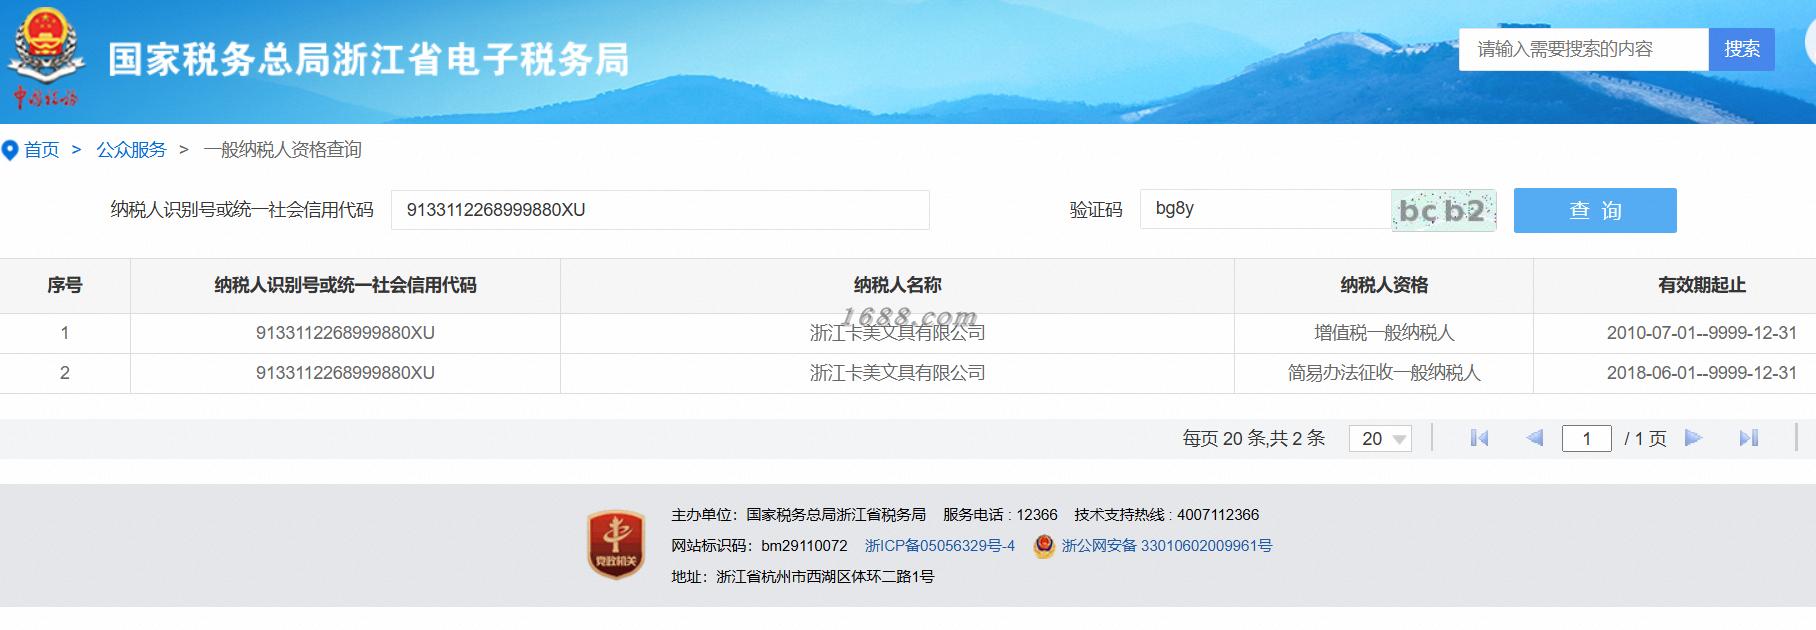Go to last page arrow icon
Image resolution: width=1816 pixels, height=630 pixels.
point(1749,438)
